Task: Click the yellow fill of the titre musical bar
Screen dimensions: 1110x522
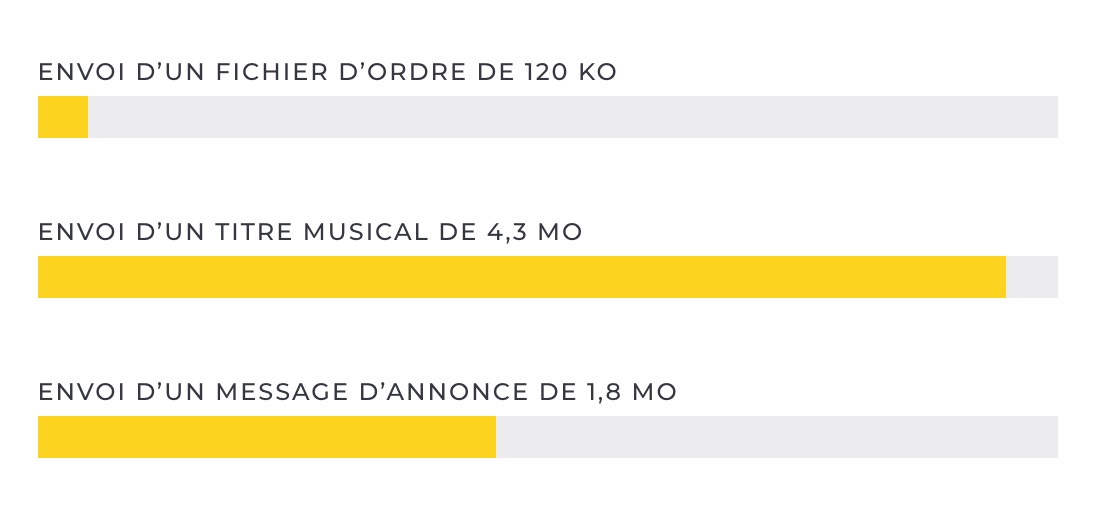Action: click(x=521, y=277)
